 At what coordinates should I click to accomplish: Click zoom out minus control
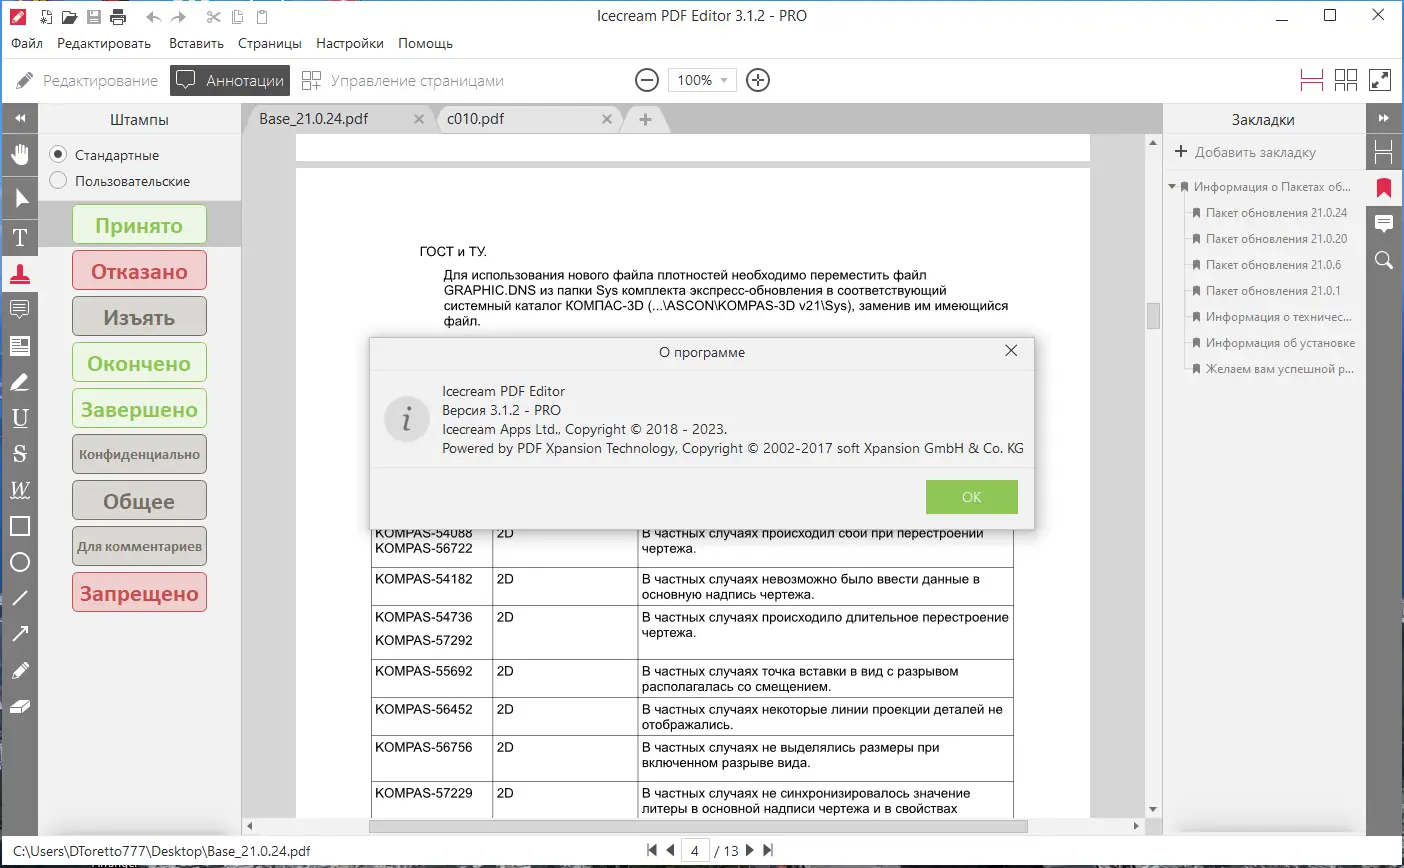647,80
